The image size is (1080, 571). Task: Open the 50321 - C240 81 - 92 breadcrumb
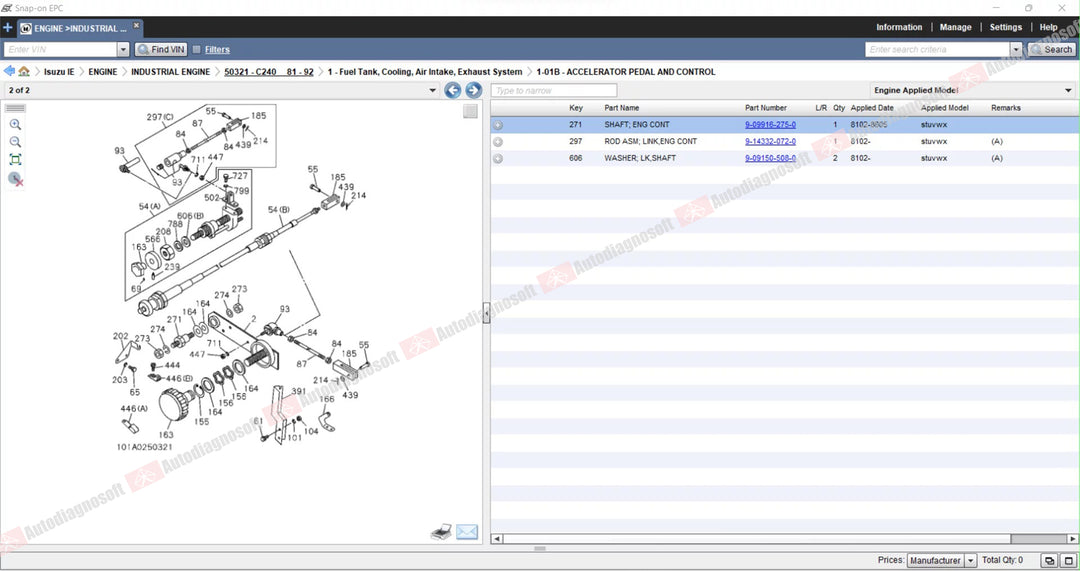click(269, 72)
